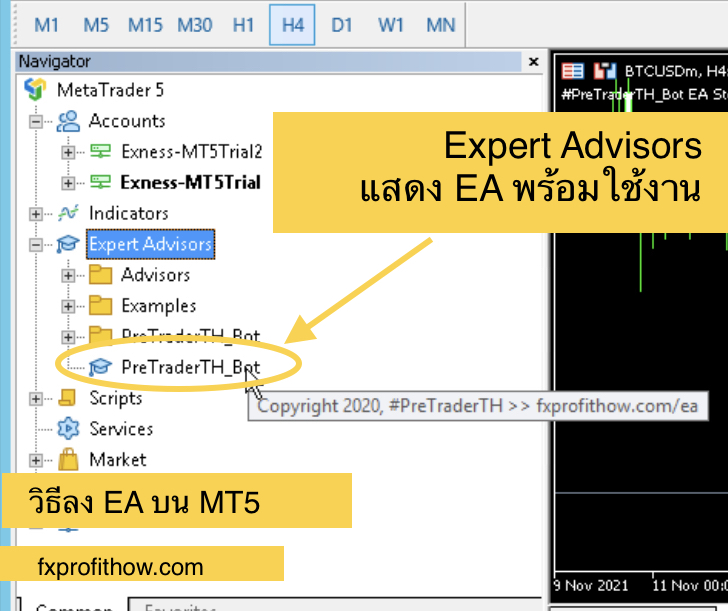
Task: Select Accounts in the Navigator
Action: point(127,121)
